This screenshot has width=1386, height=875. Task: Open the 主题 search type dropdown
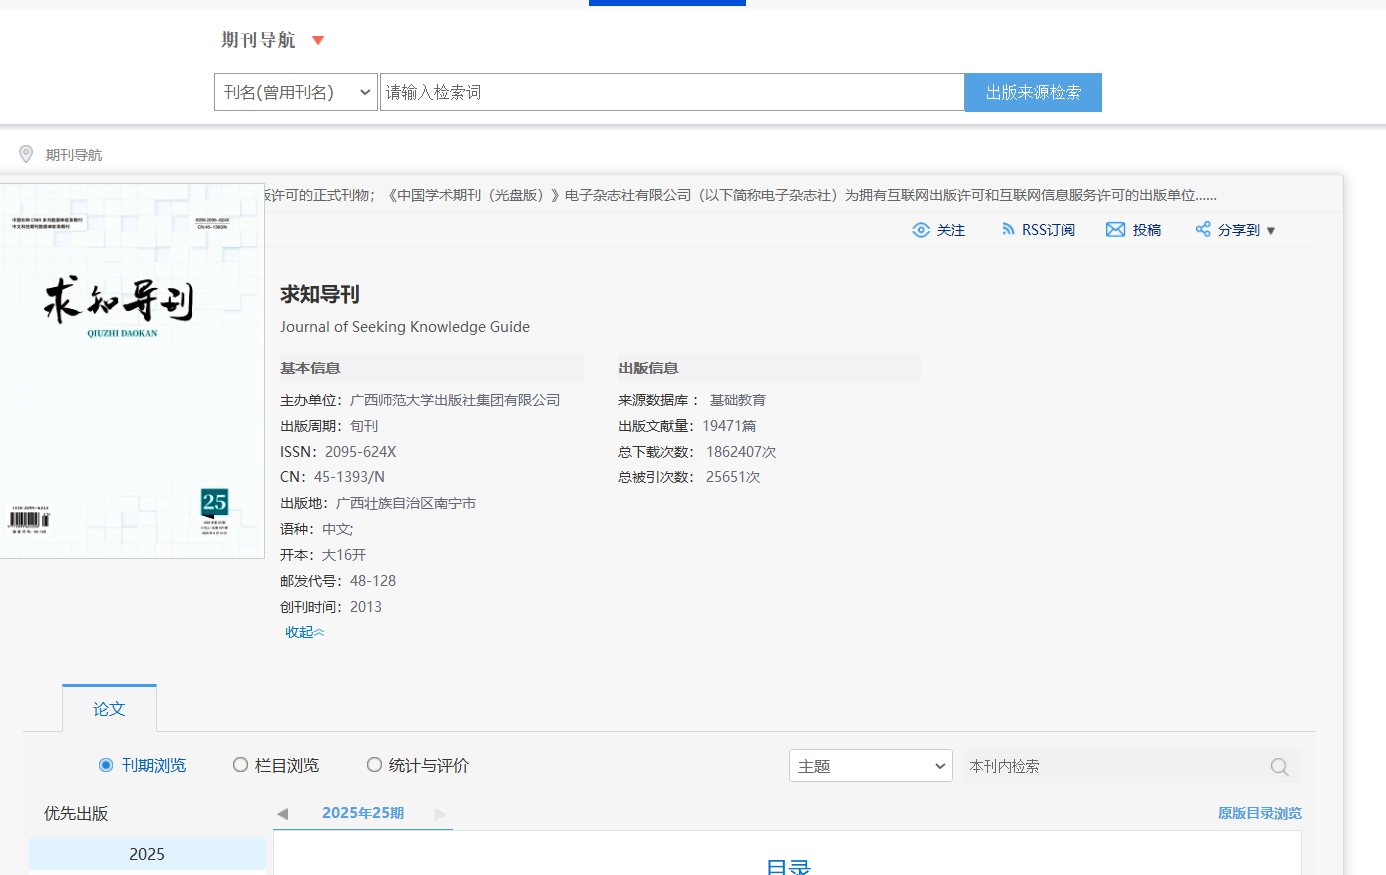click(870, 766)
